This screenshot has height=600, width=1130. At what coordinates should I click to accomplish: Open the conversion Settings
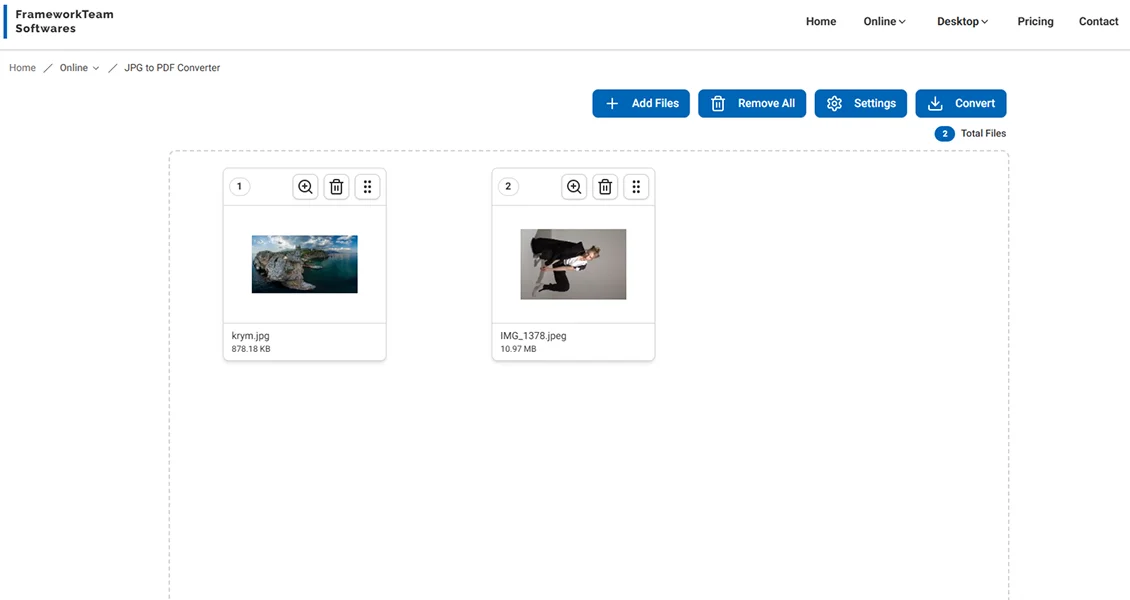[860, 103]
